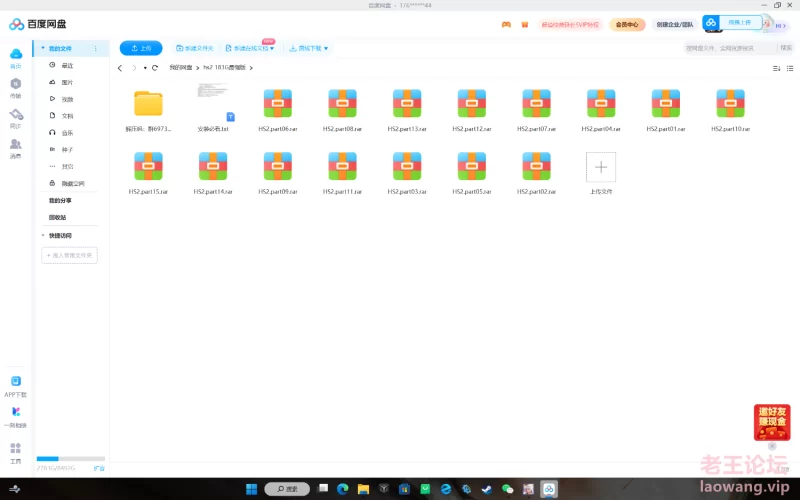
Task: Click the Expand capacity (扩容) link
Action: pyautogui.click(x=99, y=468)
